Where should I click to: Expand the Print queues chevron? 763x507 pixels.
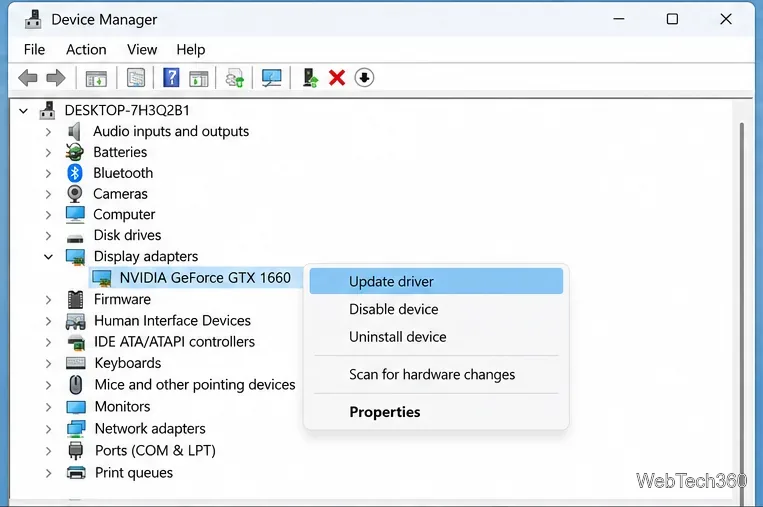pyautogui.click(x=48, y=473)
